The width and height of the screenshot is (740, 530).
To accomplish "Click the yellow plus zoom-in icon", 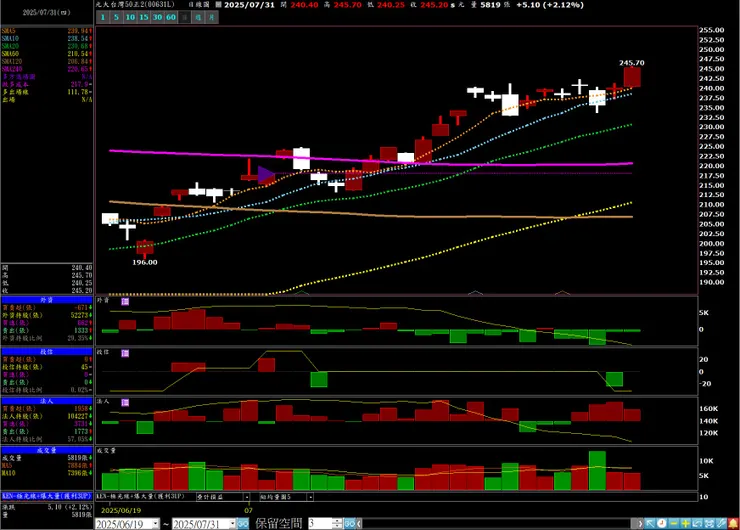I will [685, 523].
